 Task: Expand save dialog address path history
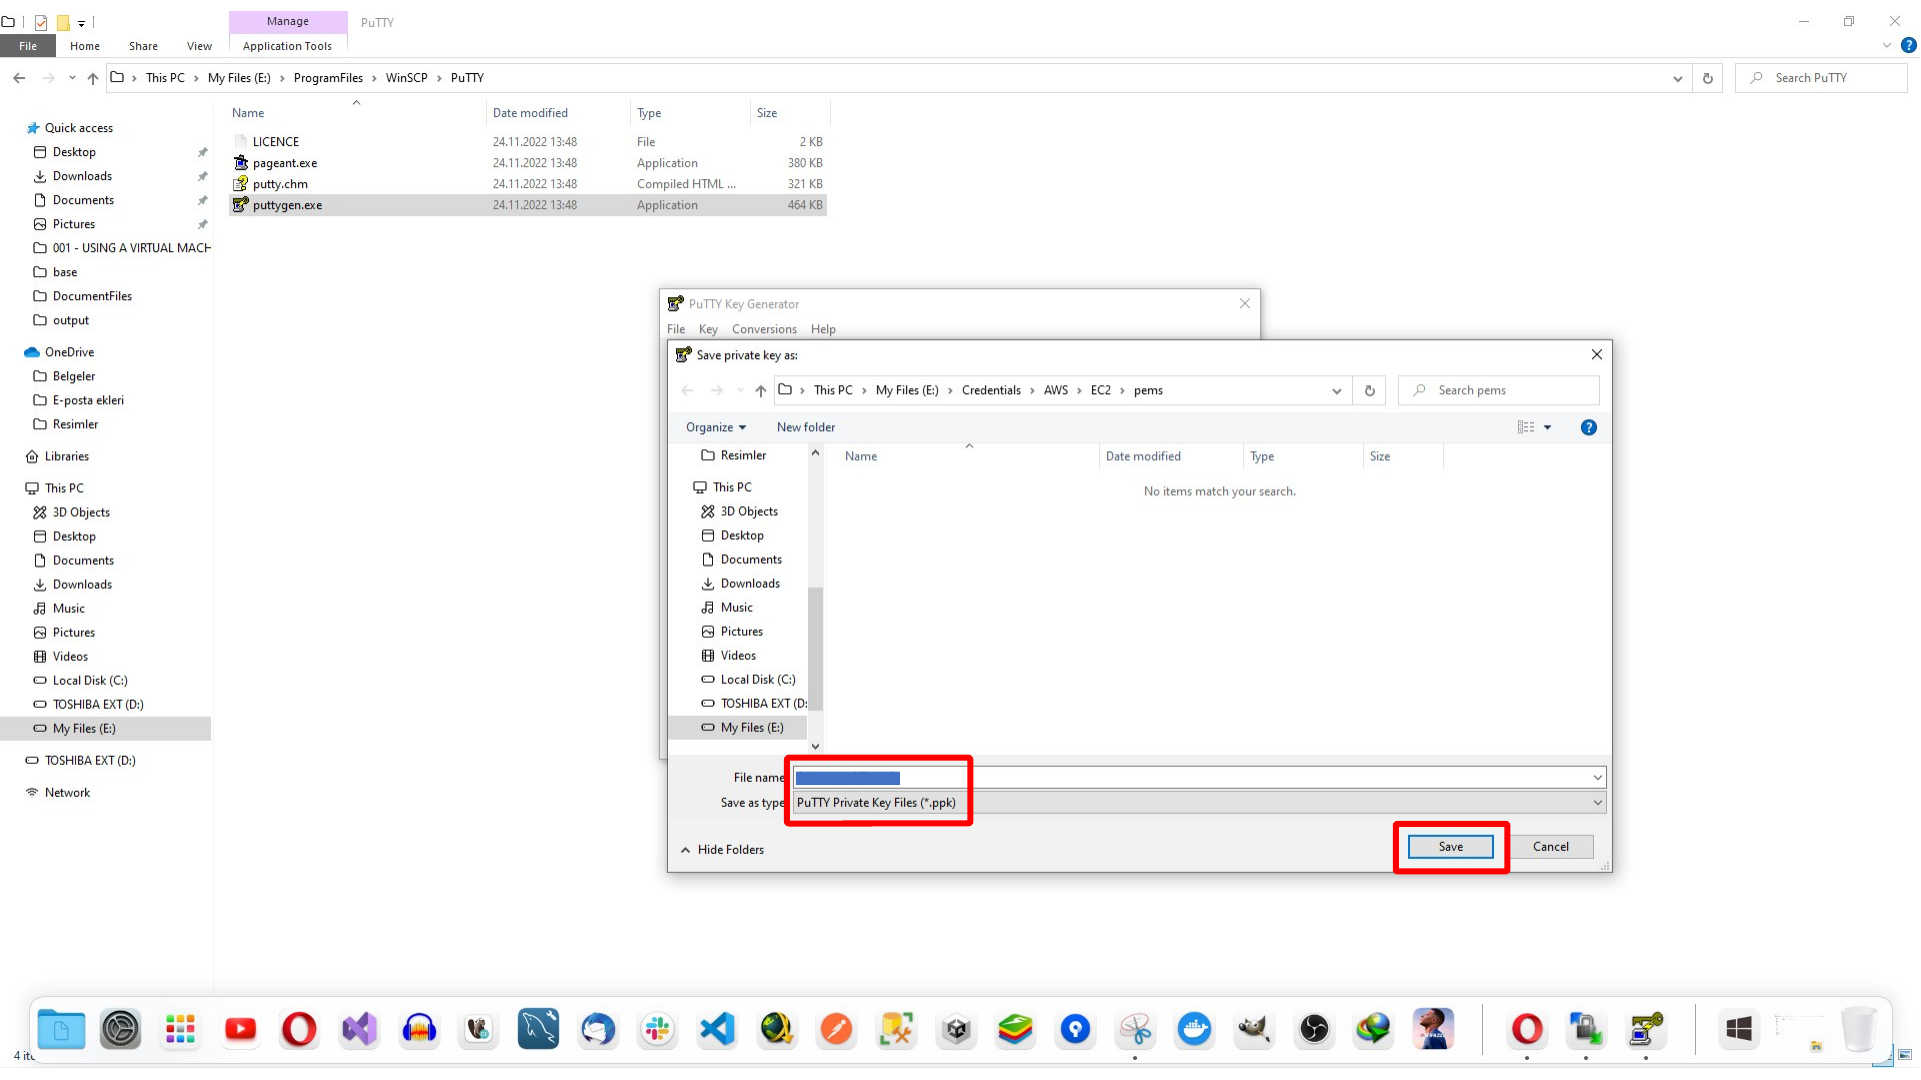click(1336, 391)
